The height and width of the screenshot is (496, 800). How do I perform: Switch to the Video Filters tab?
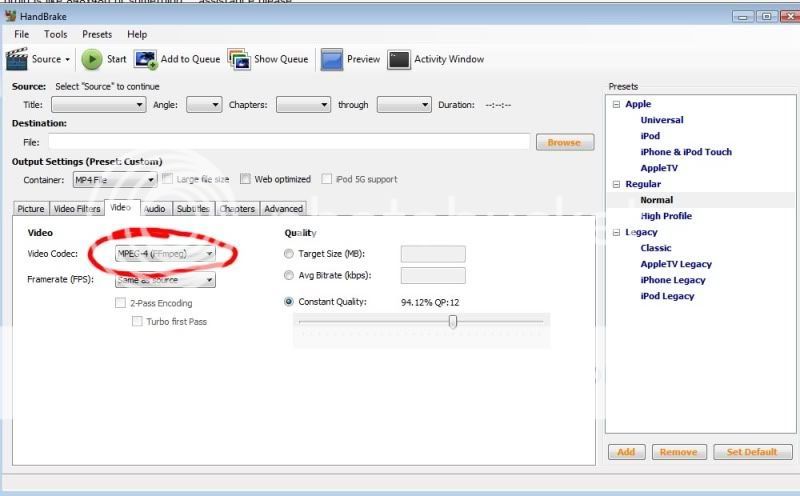[x=77, y=209]
